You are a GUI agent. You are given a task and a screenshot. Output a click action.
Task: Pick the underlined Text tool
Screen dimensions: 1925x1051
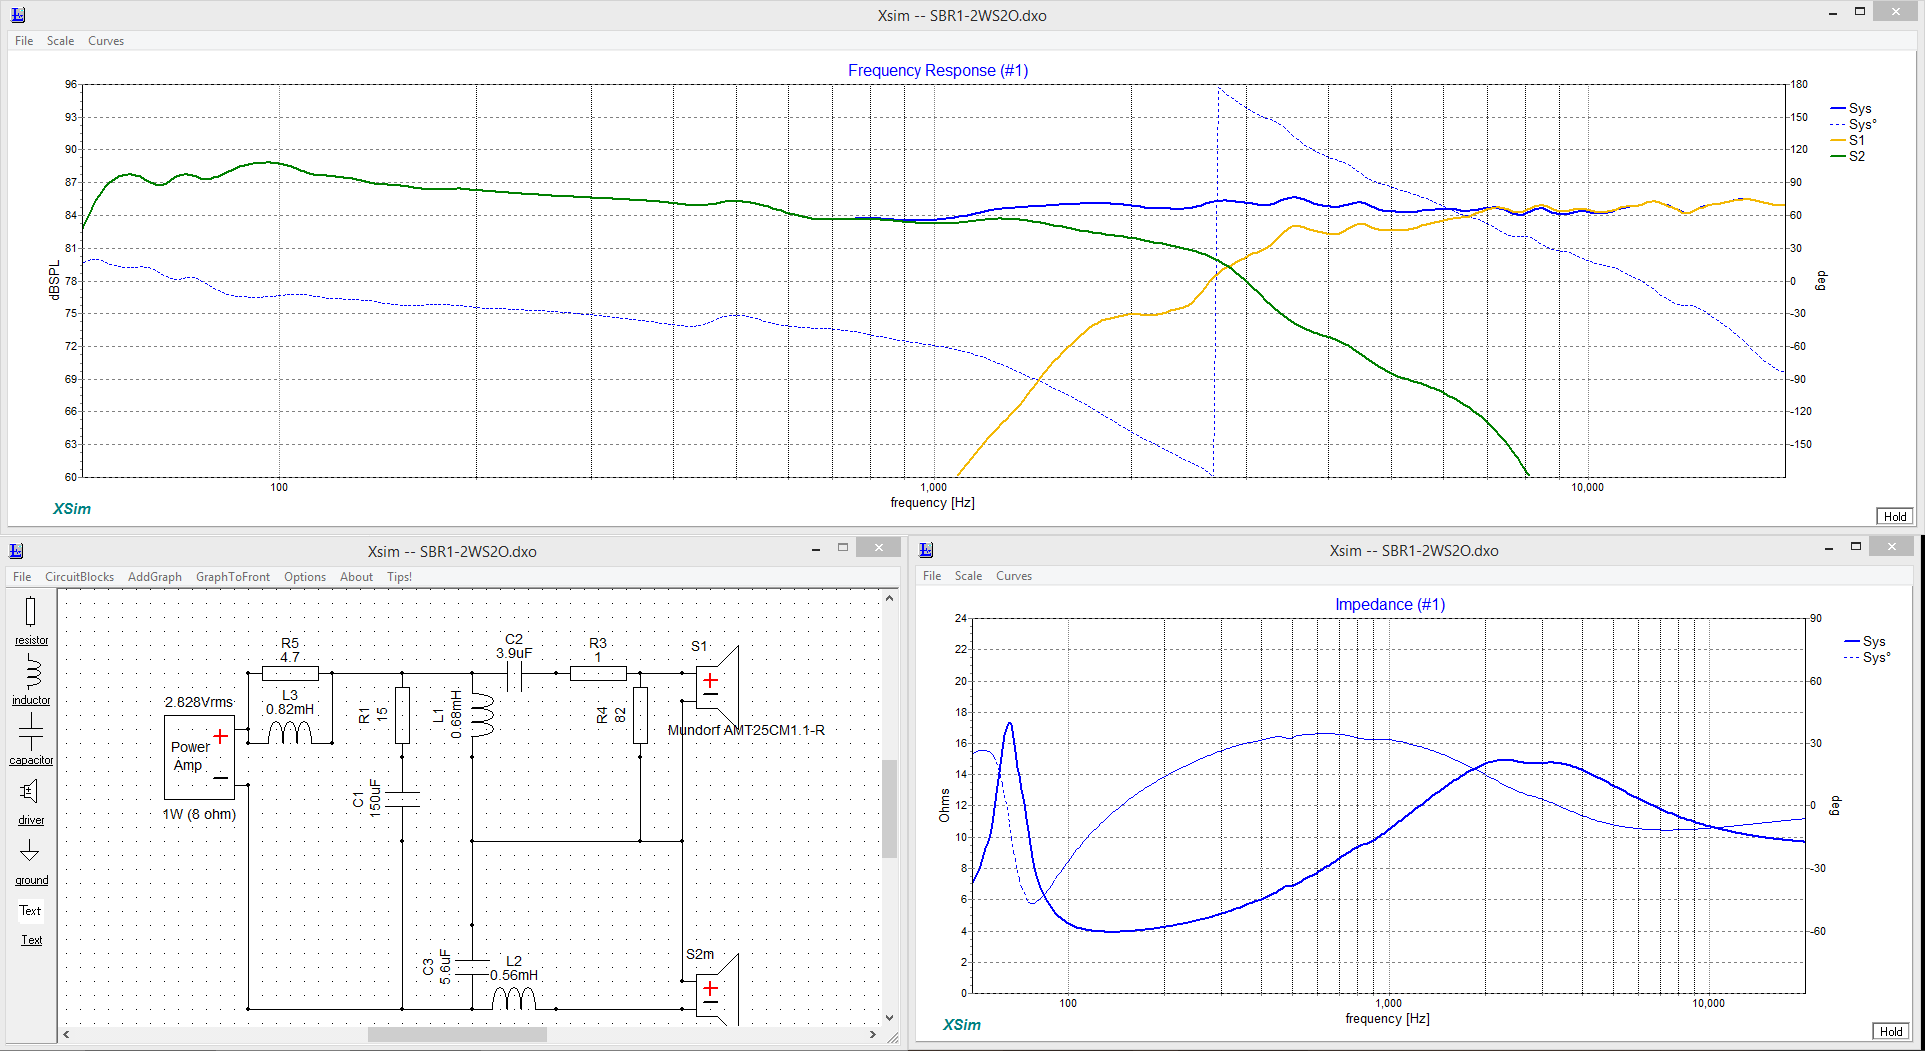click(x=32, y=940)
